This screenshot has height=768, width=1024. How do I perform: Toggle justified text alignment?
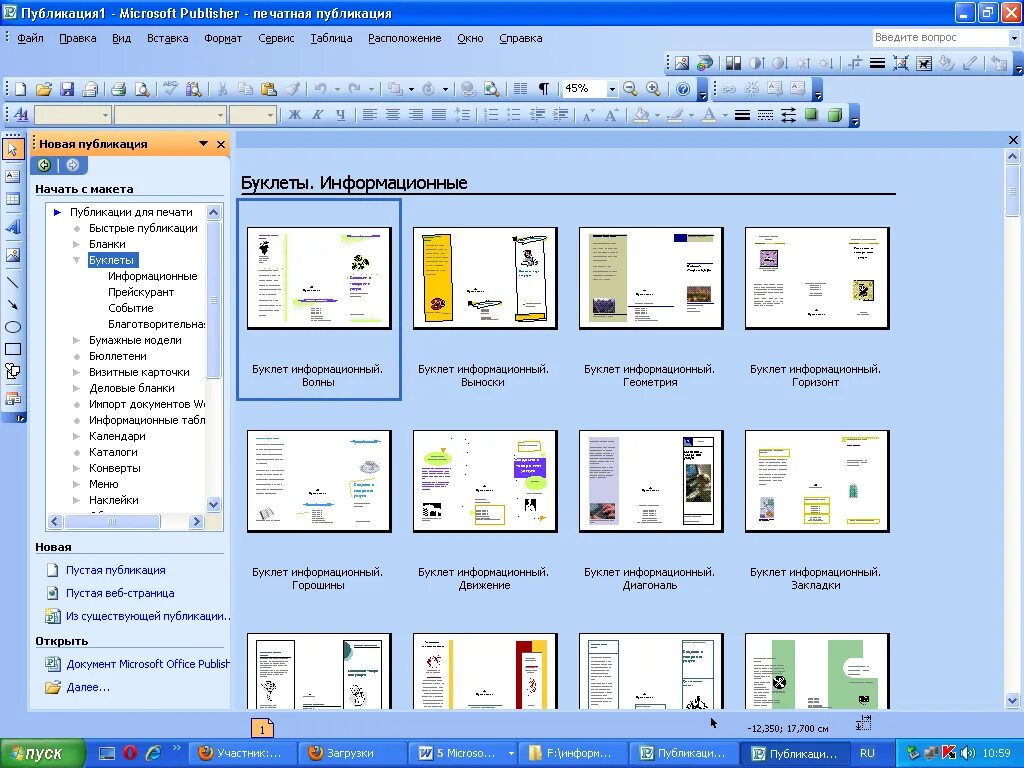[439, 115]
